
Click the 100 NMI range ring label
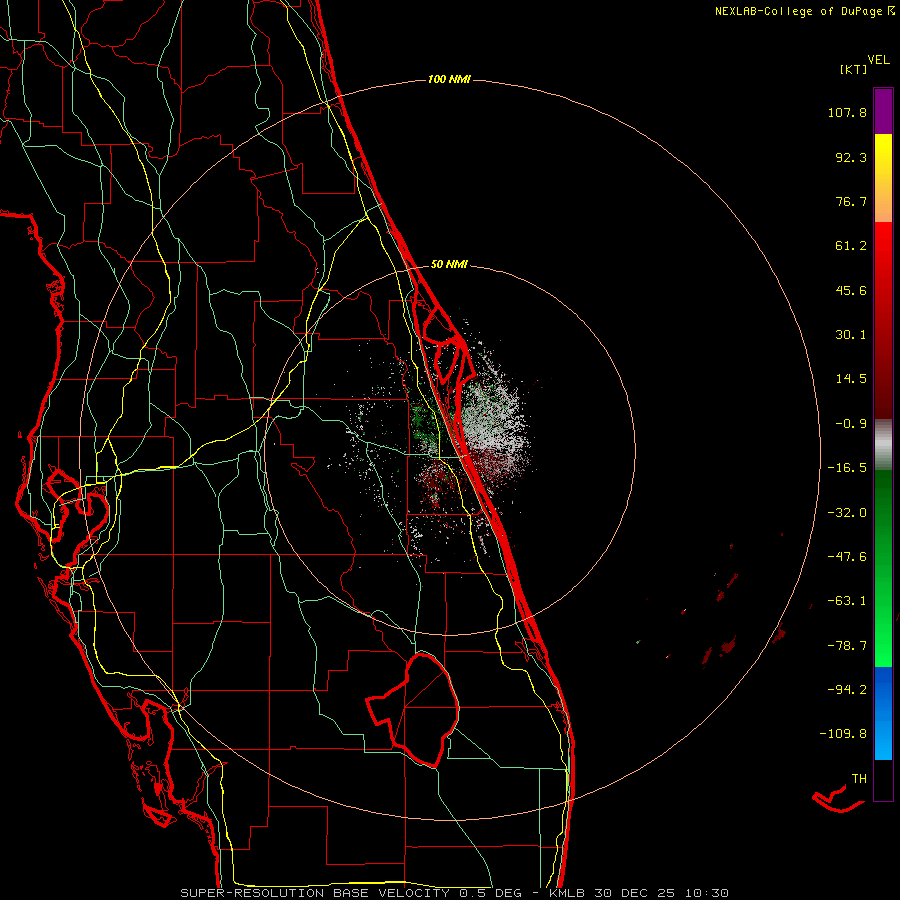[x=449, y=79]
